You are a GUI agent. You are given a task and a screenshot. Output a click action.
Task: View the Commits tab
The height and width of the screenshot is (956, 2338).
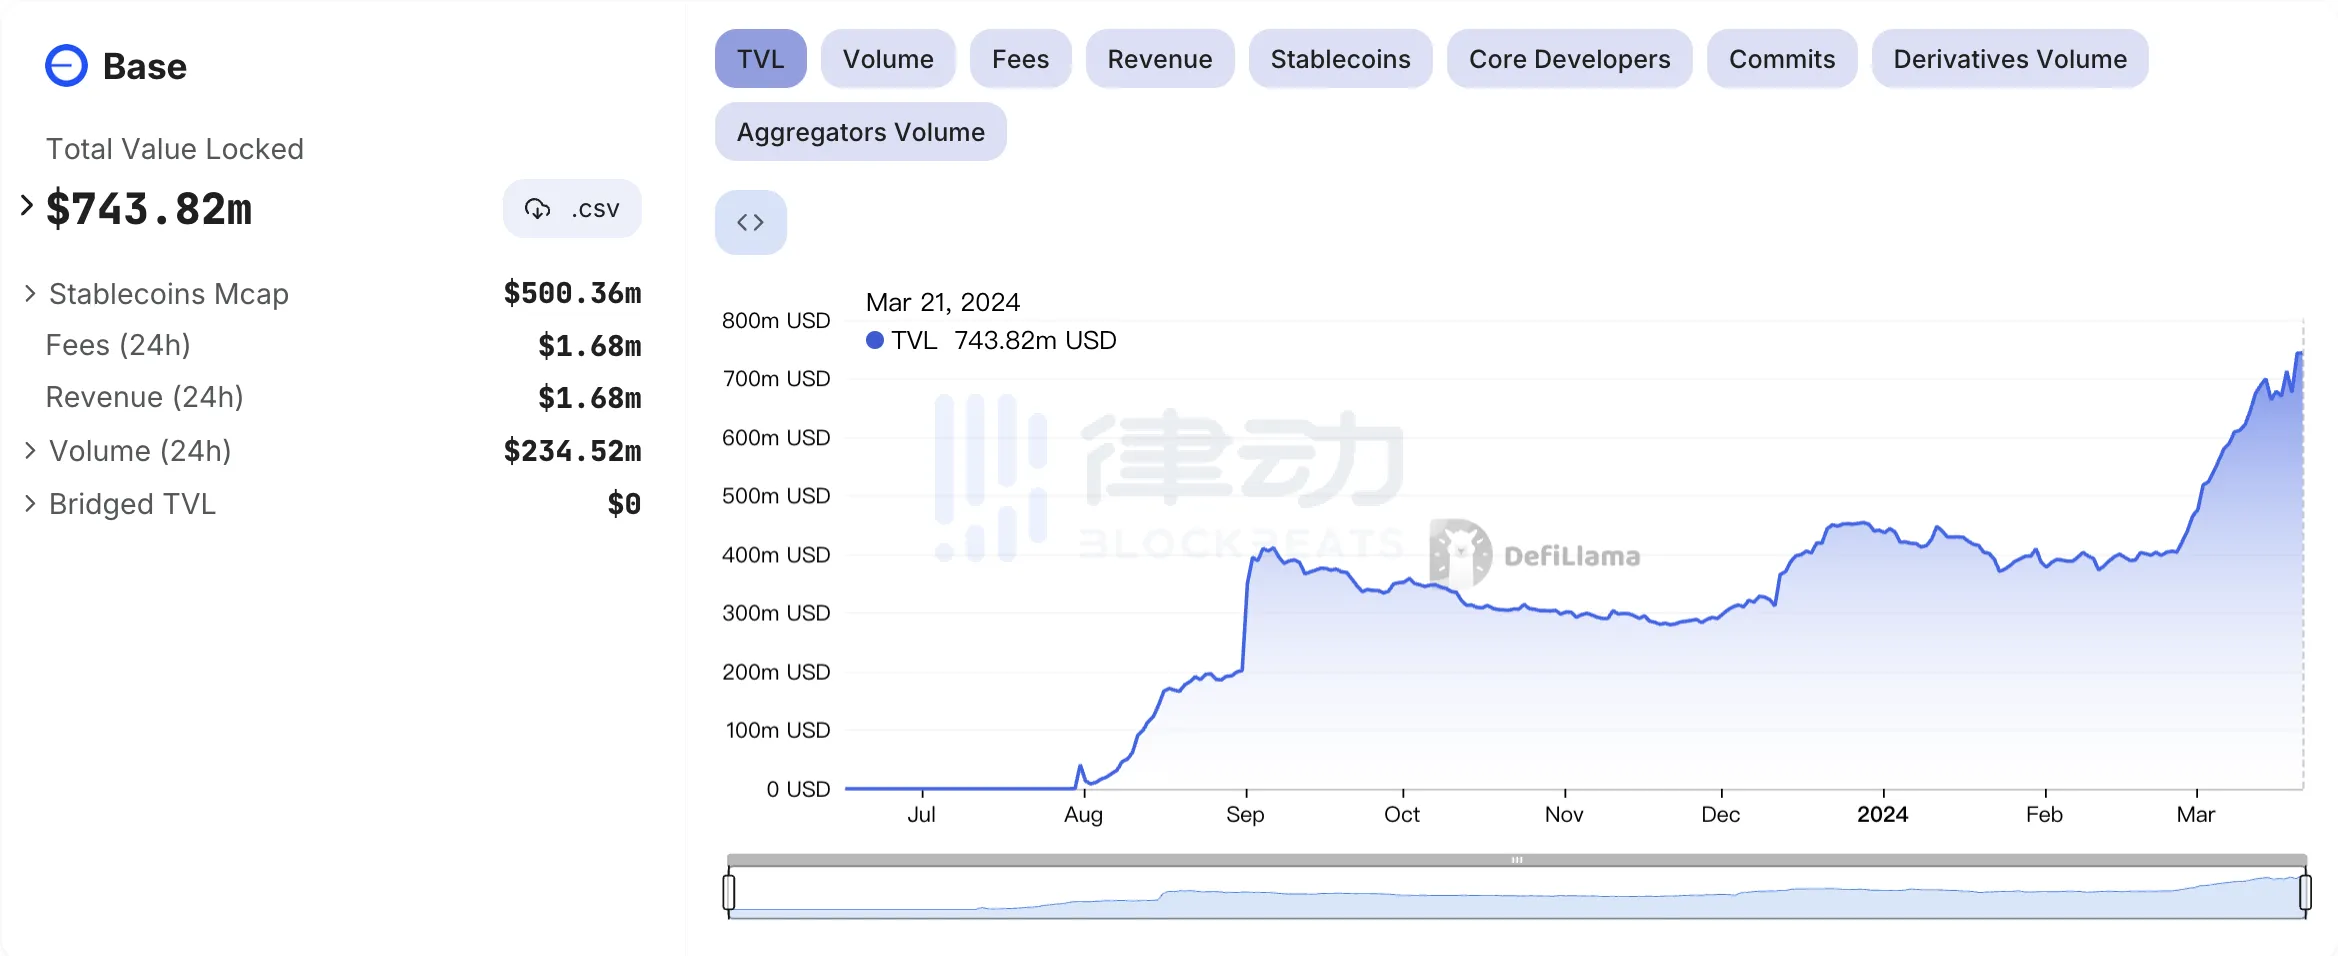pyautogui.click(x=1781, y=58)
